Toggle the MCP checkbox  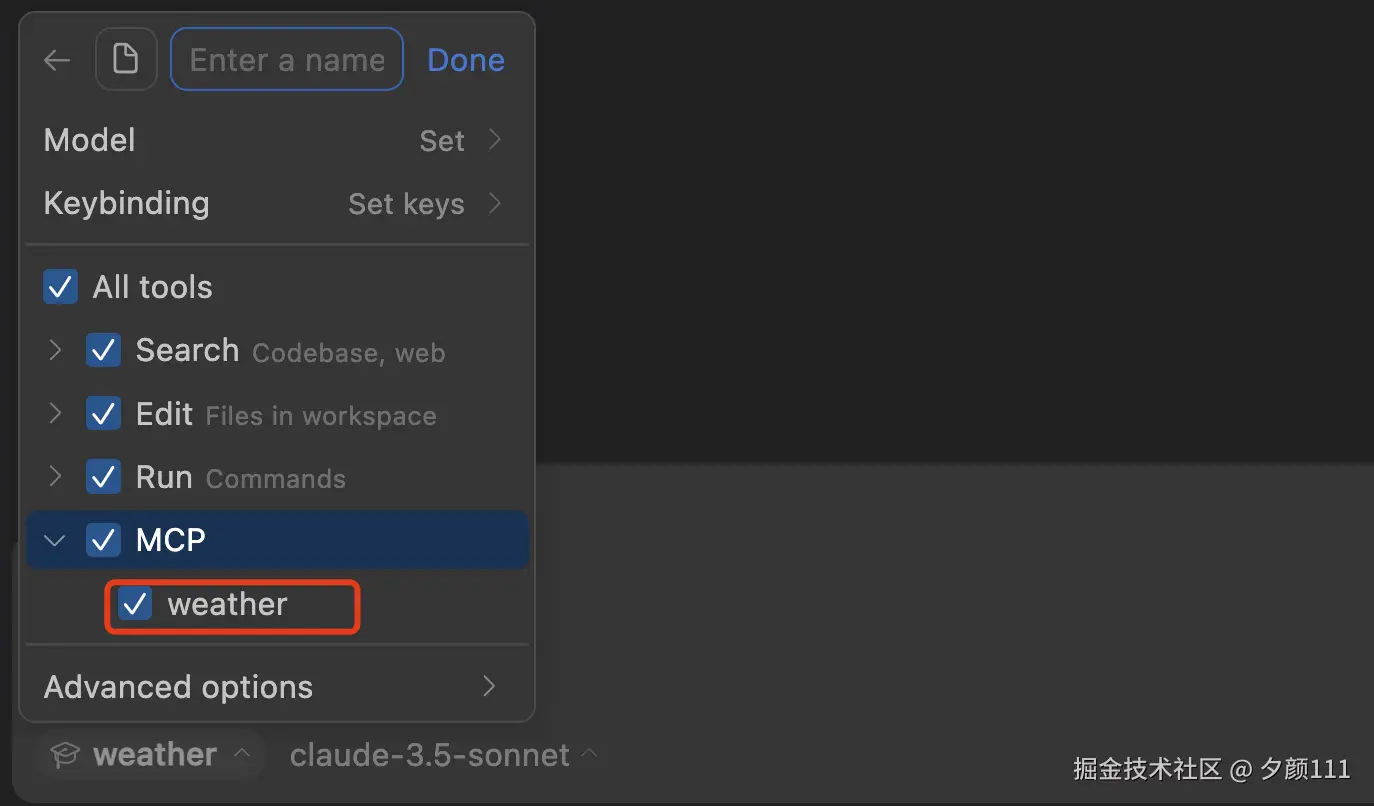(x=104, y=540)
